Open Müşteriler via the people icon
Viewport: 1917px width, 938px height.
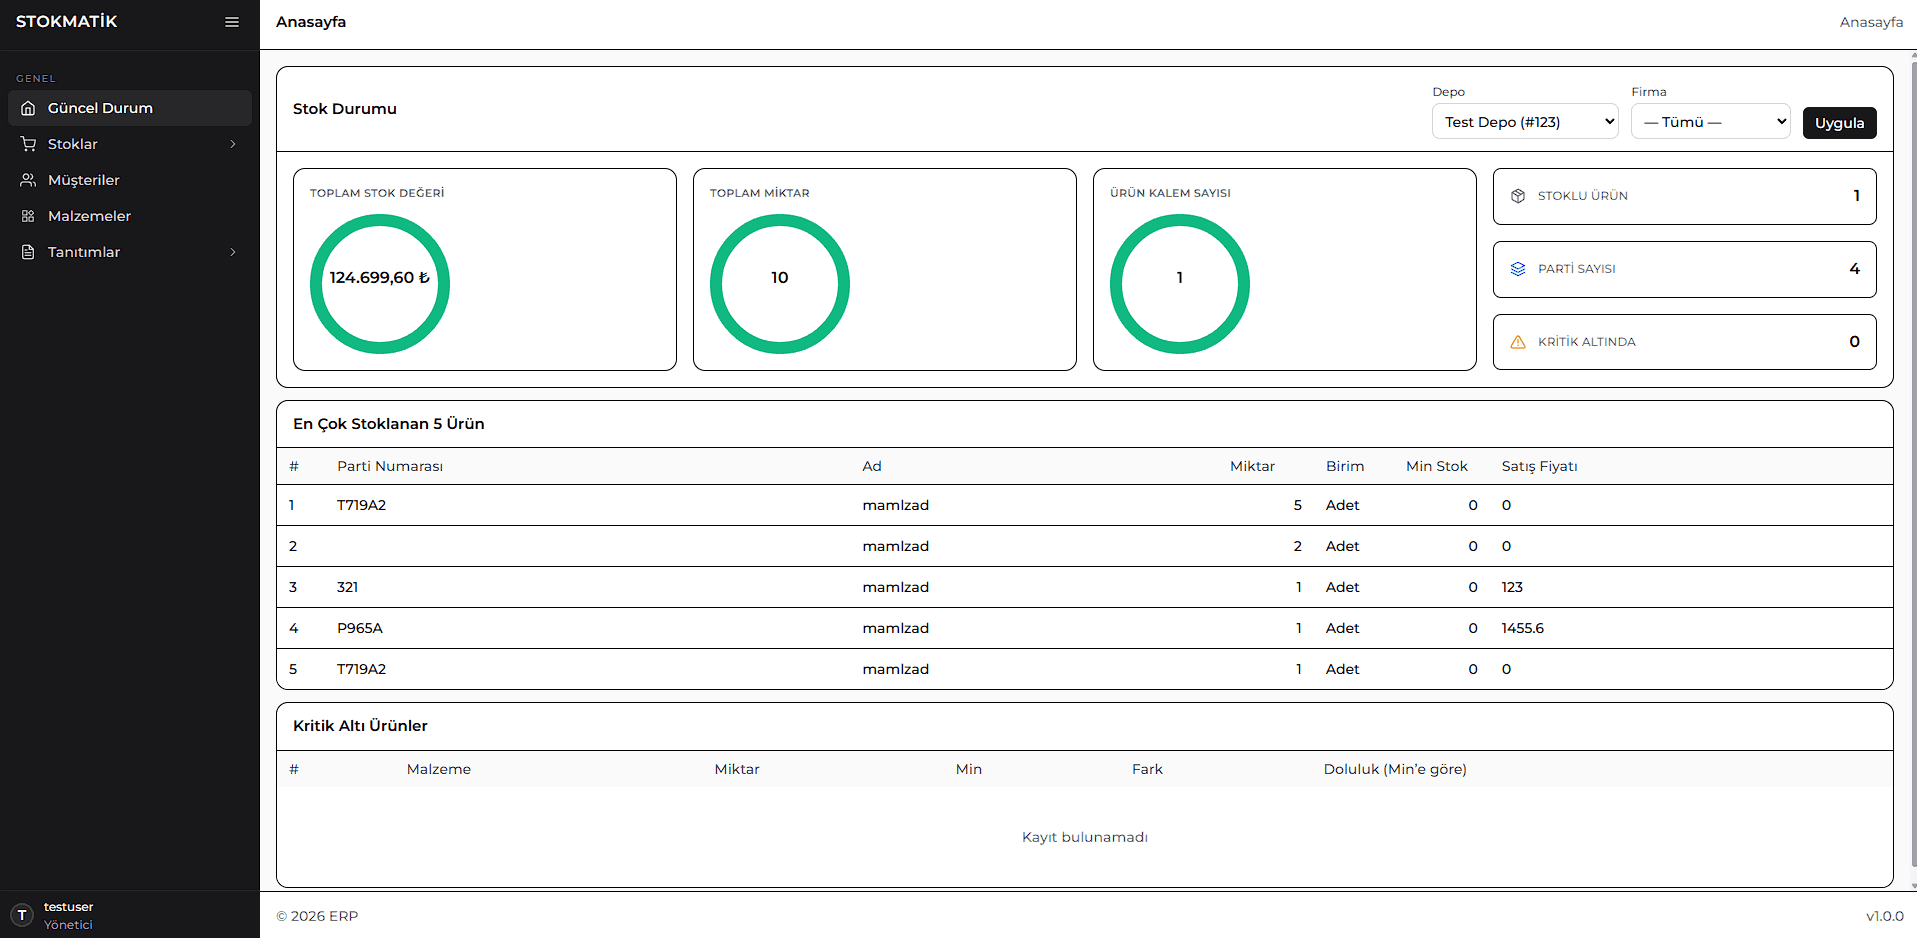(x=27, y=180)
